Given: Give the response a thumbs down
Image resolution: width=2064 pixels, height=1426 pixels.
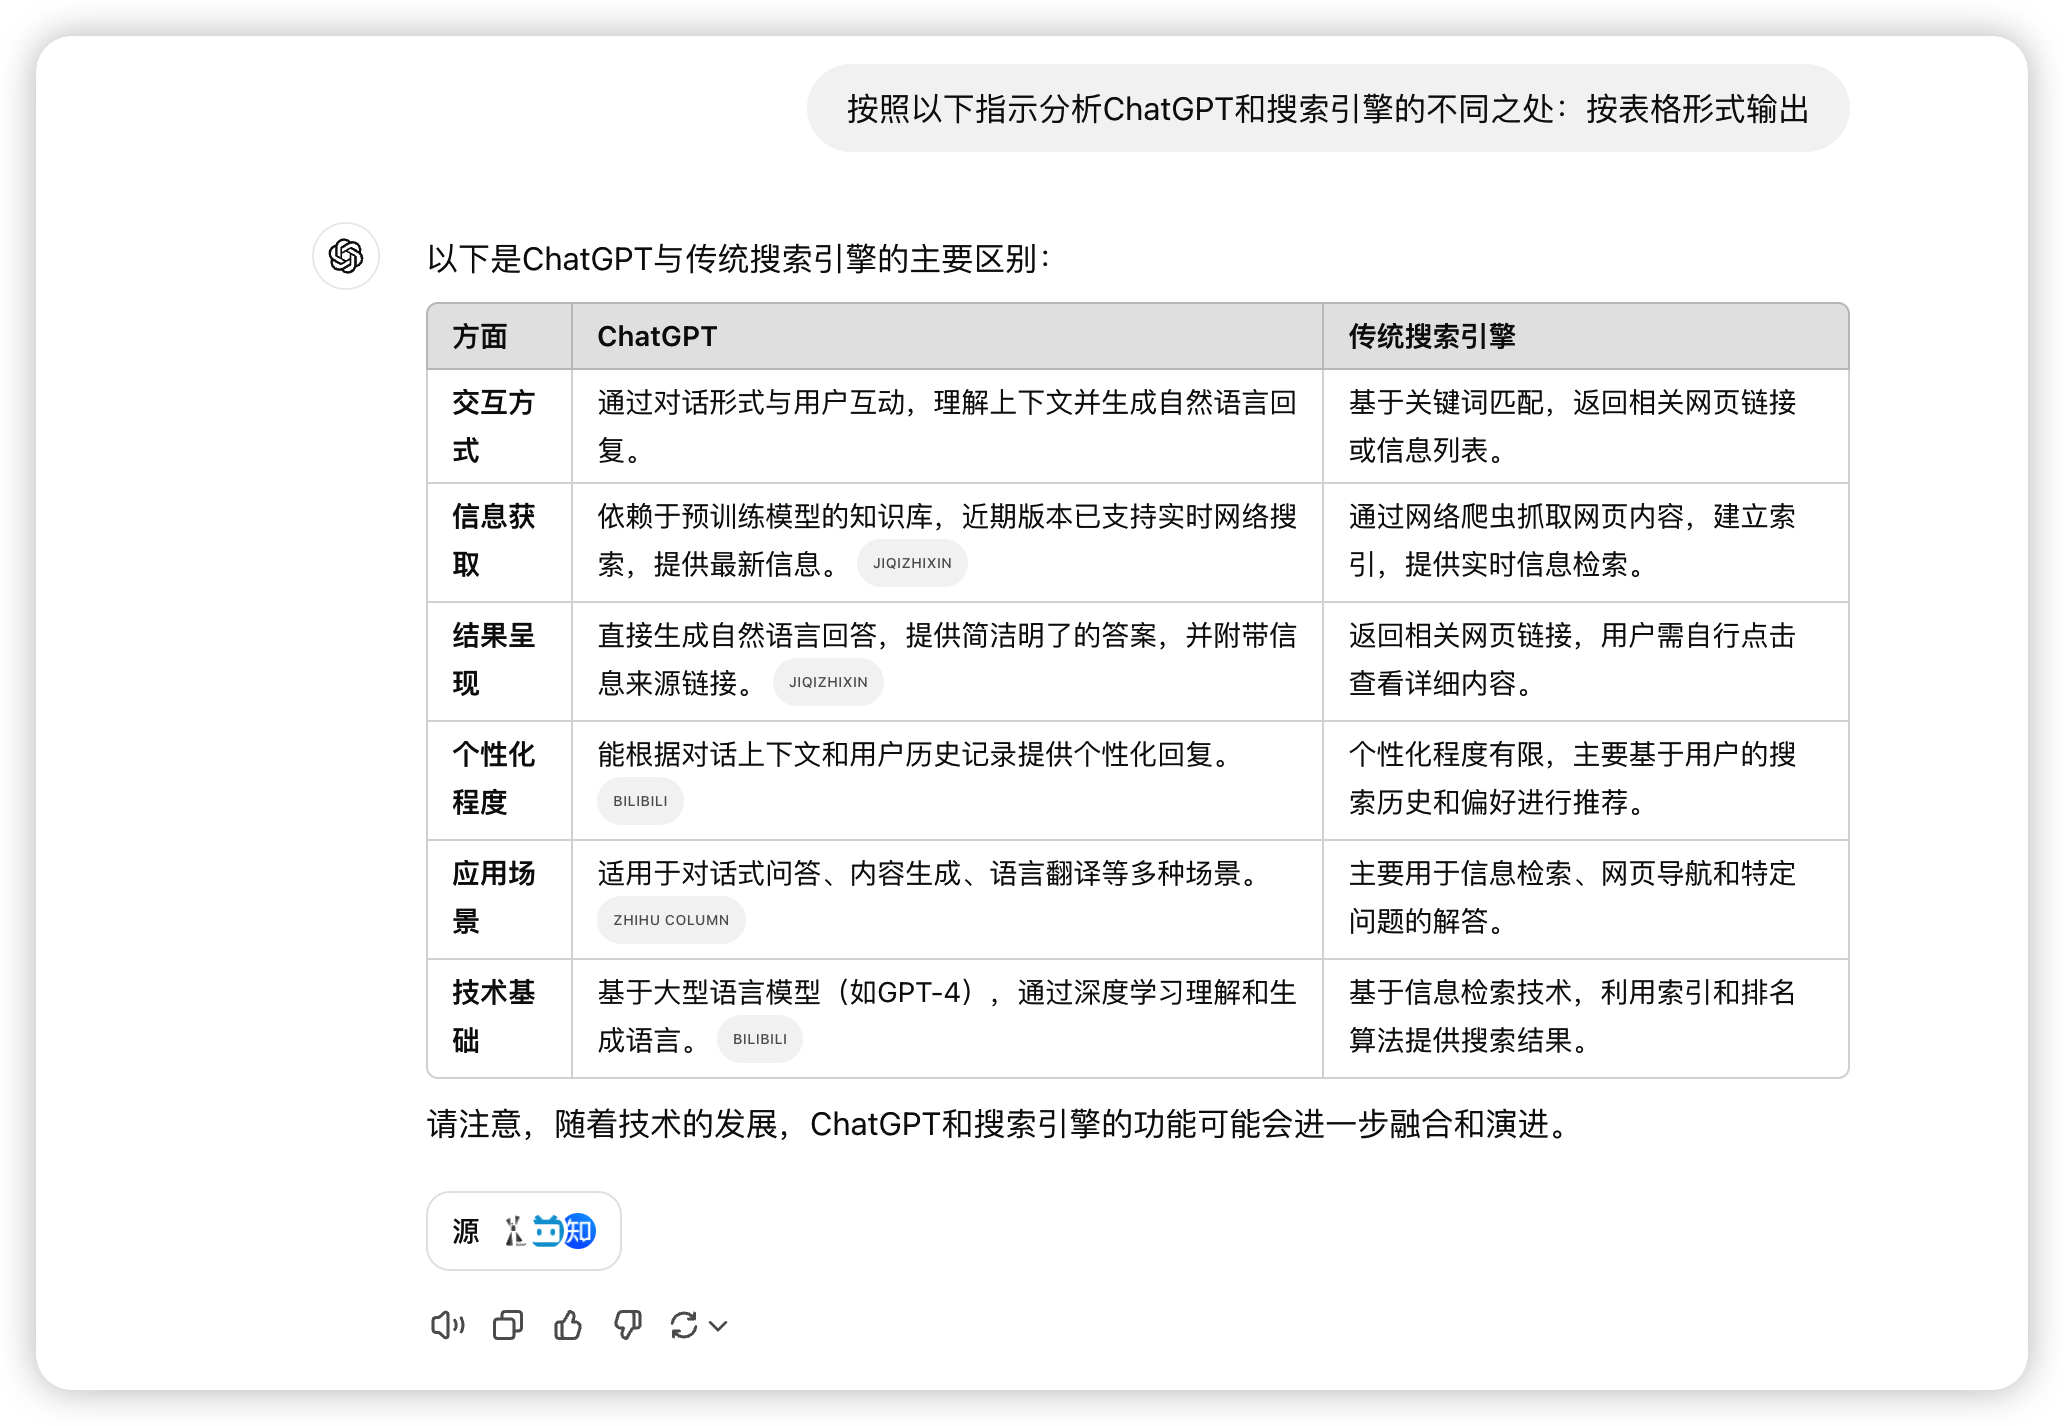Looking at the screenshot, I should pos(627,1326).
